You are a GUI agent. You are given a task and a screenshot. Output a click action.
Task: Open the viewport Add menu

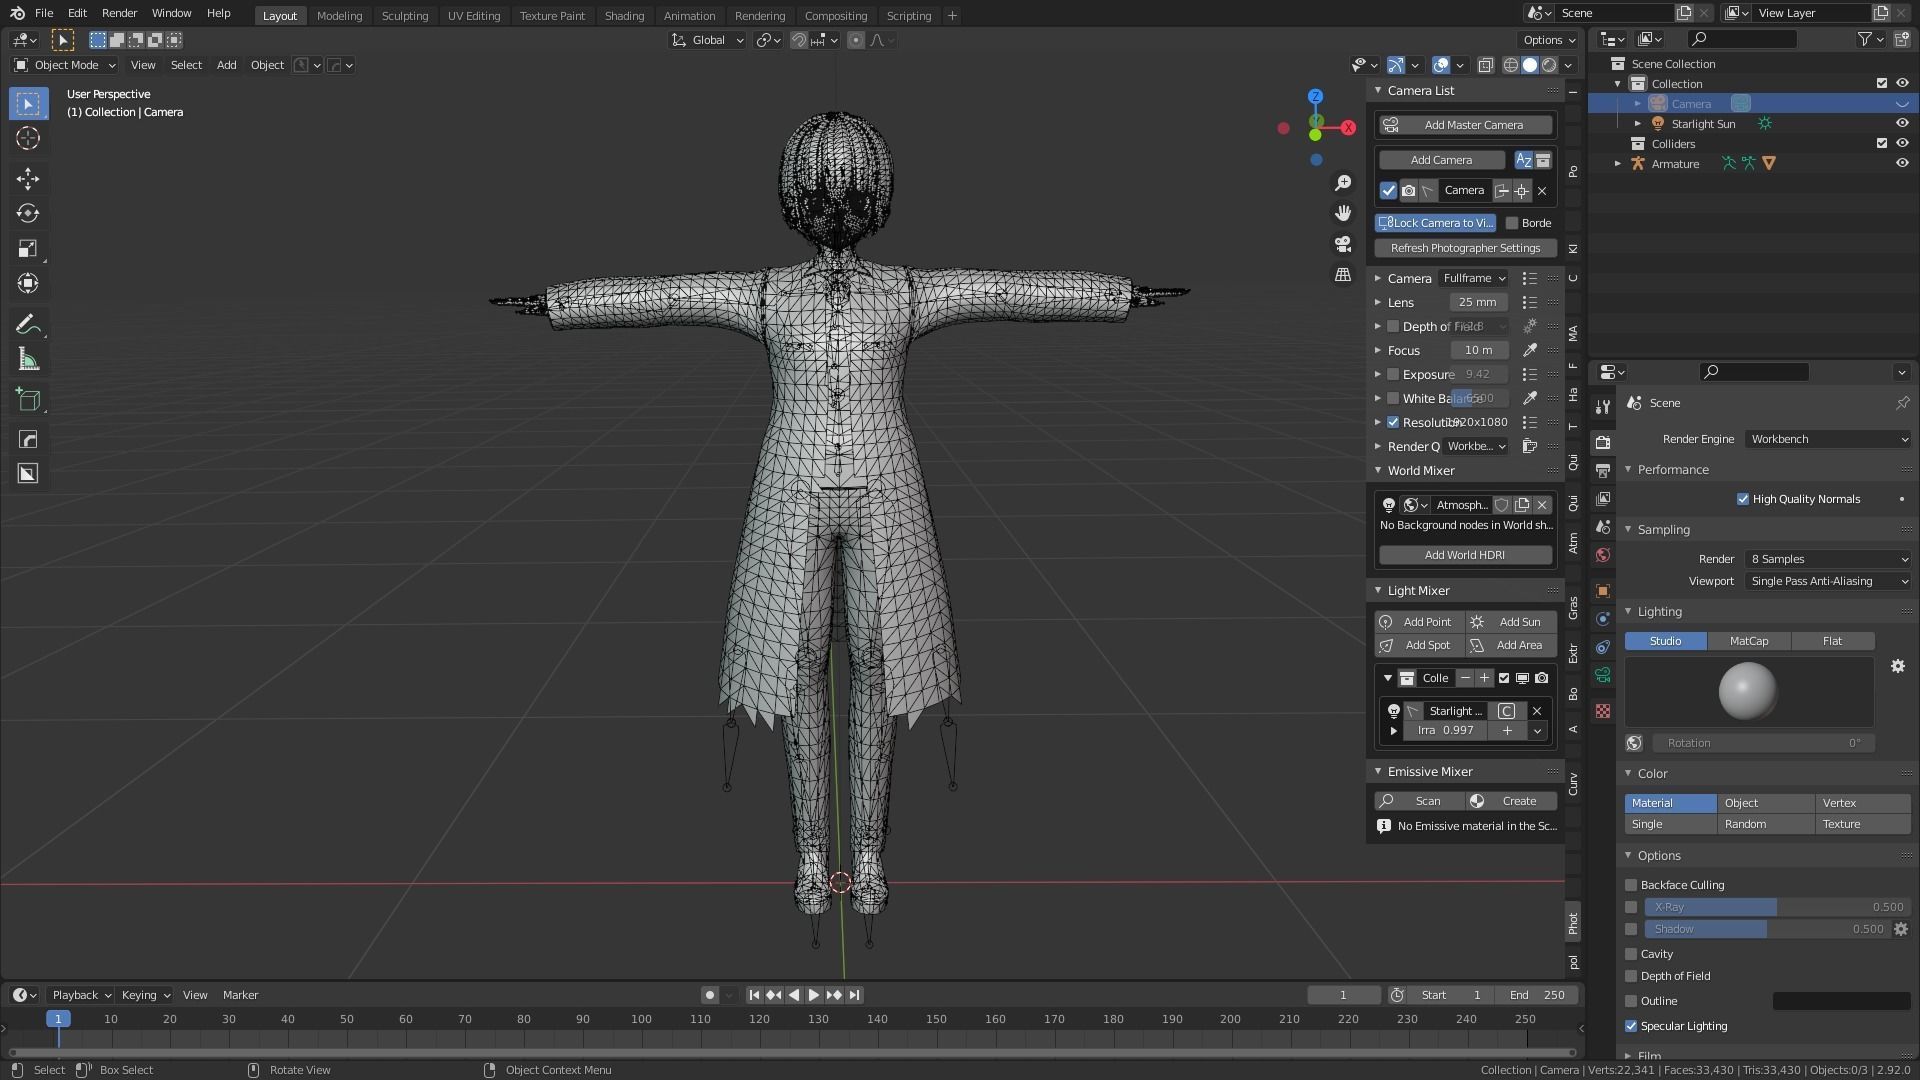point(227,65)
